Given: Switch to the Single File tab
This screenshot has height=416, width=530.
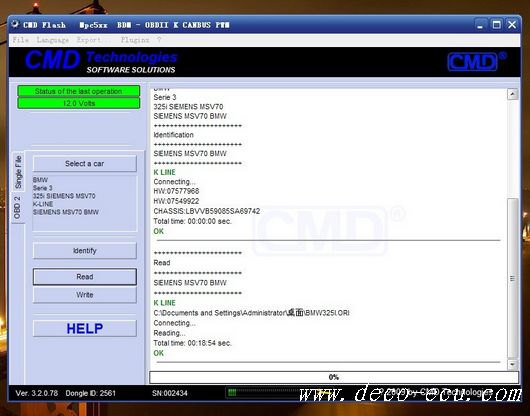Looking at the screenshot, I should click(x=18, y=172).
